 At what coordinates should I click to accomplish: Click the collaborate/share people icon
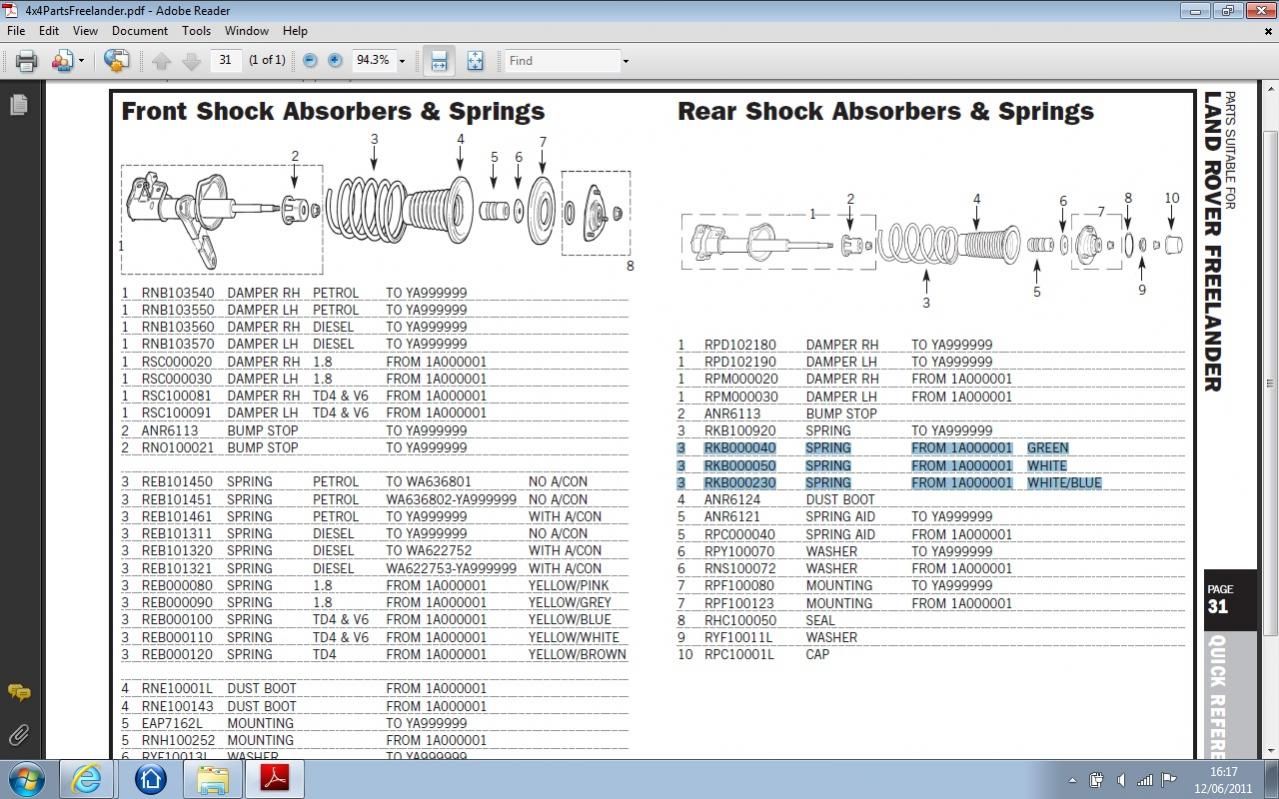pyautogui.click(x=62, y=61)
